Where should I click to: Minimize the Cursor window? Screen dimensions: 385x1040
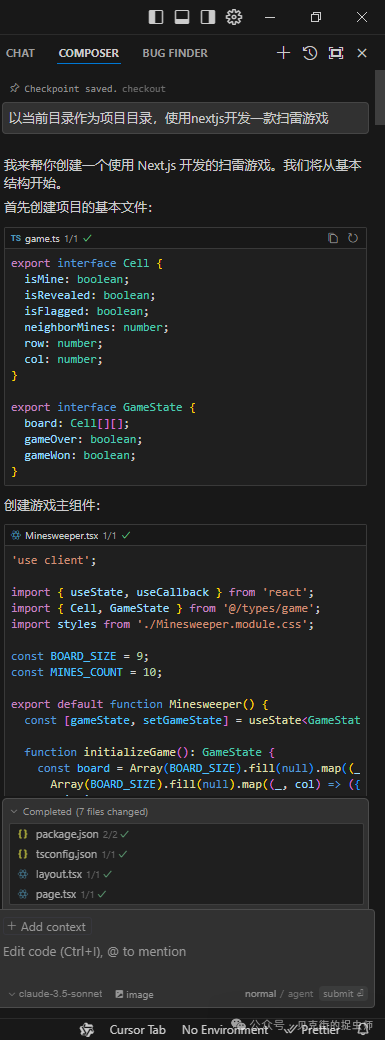(x=270, y=17)
